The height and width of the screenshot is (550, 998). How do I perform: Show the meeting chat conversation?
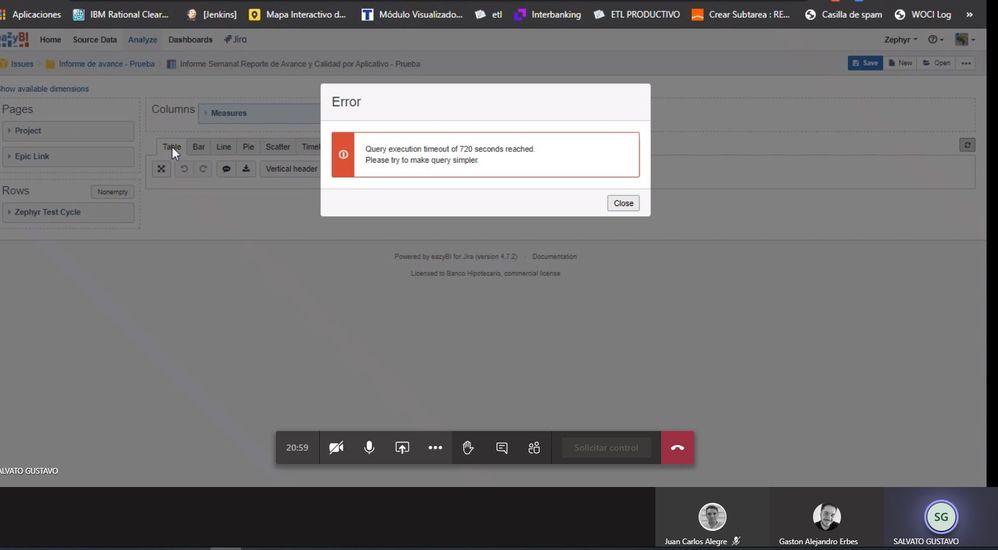pyautogui.click(x=502, y=448)
